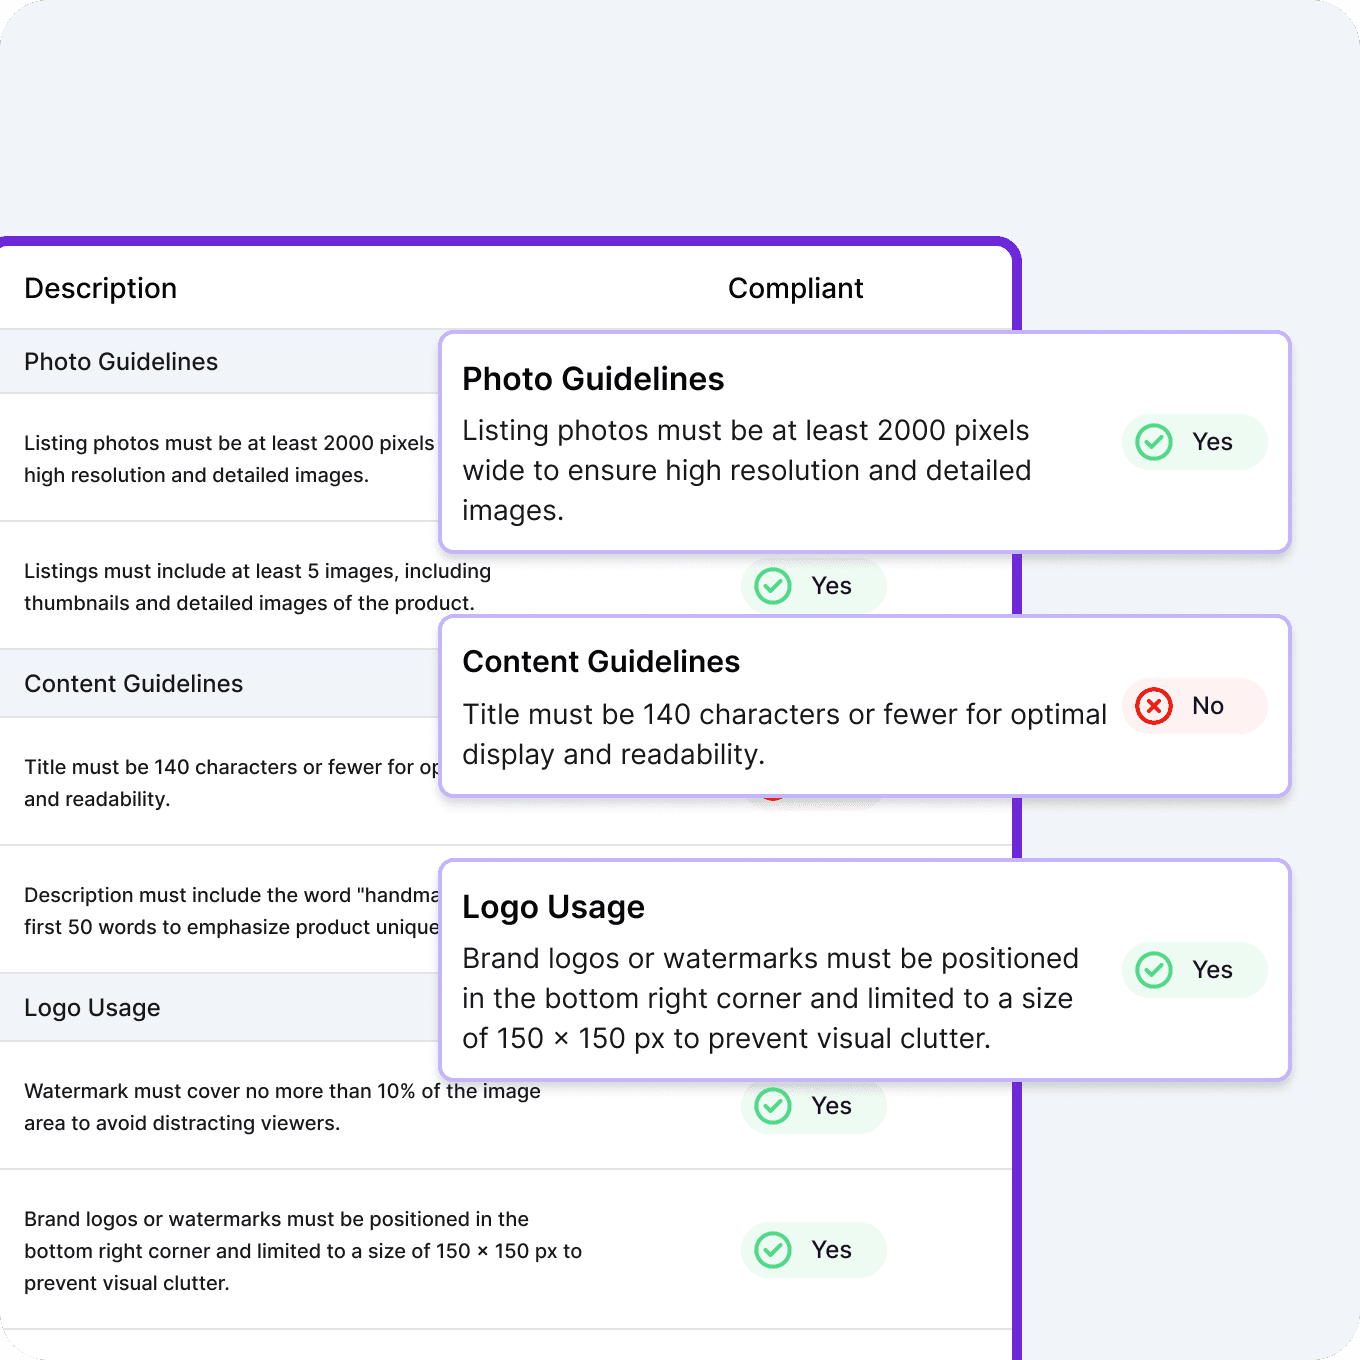
Task: Toggle the Yes badge for the 5 images requirement
Action: [813, 586]
